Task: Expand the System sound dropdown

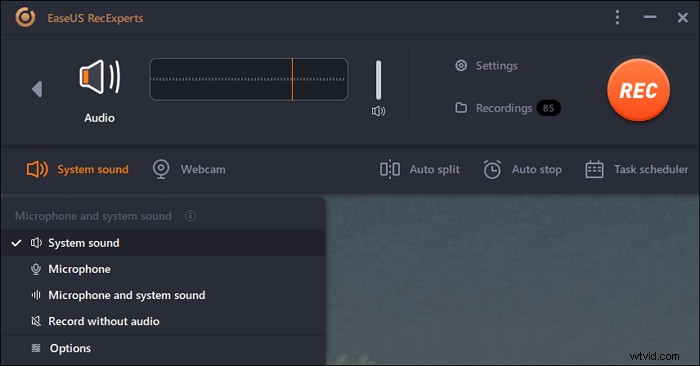Action: [93, 169]
